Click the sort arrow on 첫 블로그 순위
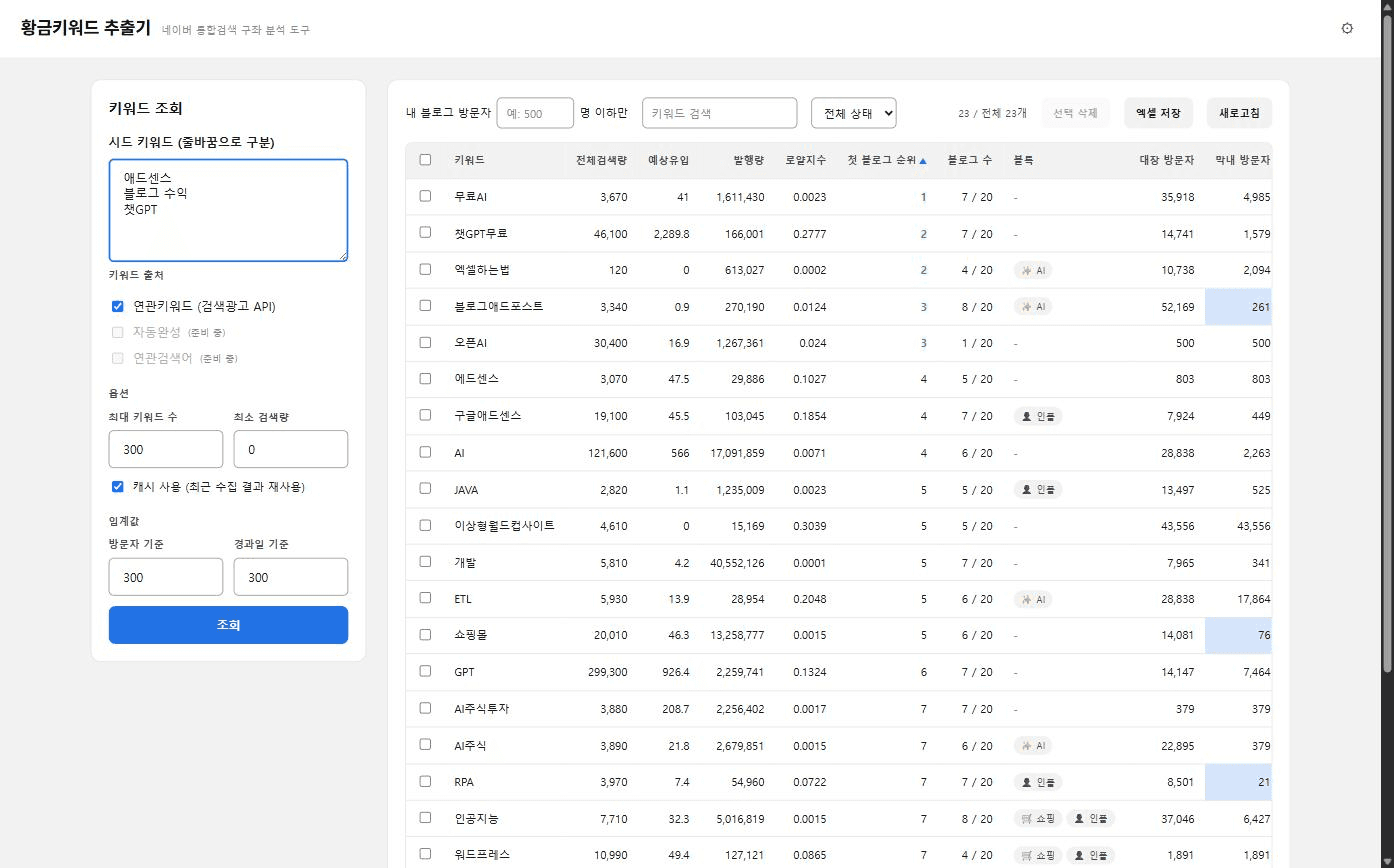 click(923, 160)
